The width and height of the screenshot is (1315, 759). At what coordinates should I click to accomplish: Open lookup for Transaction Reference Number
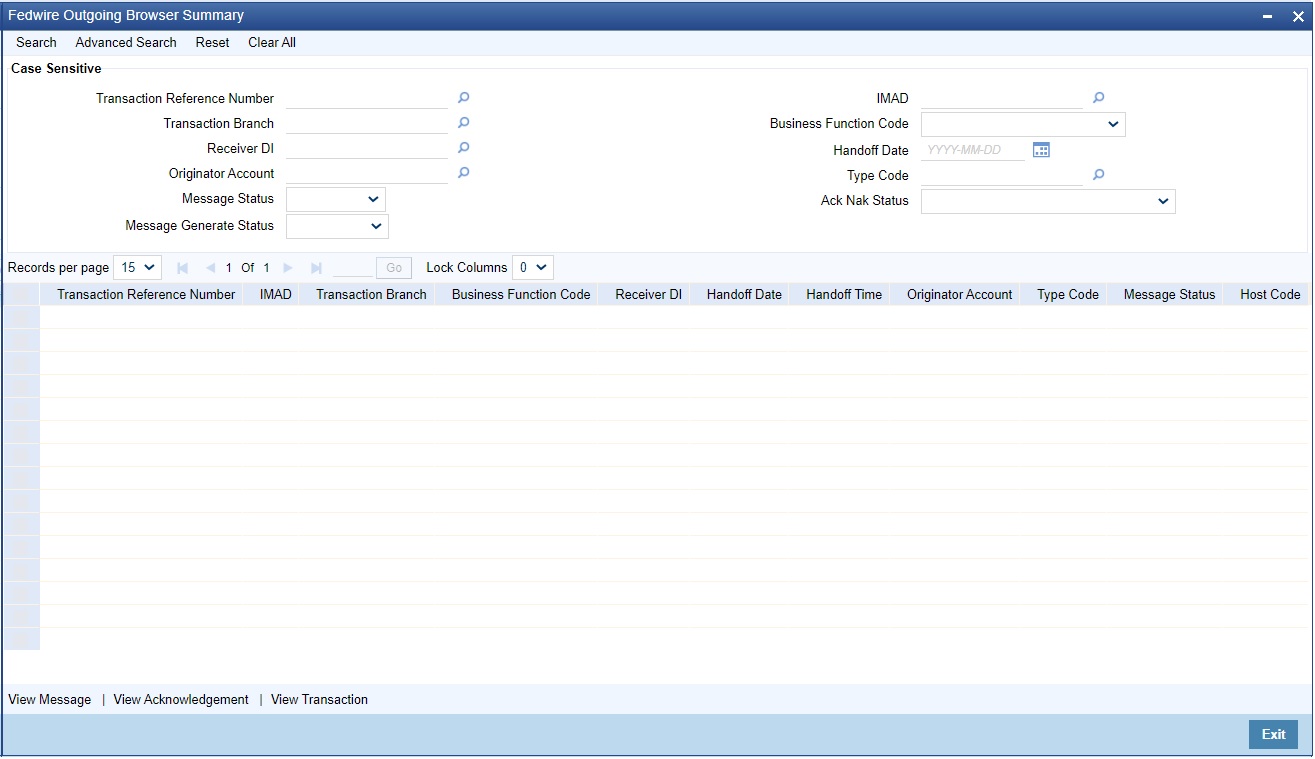pyautogui.click(x=463, y=98)
